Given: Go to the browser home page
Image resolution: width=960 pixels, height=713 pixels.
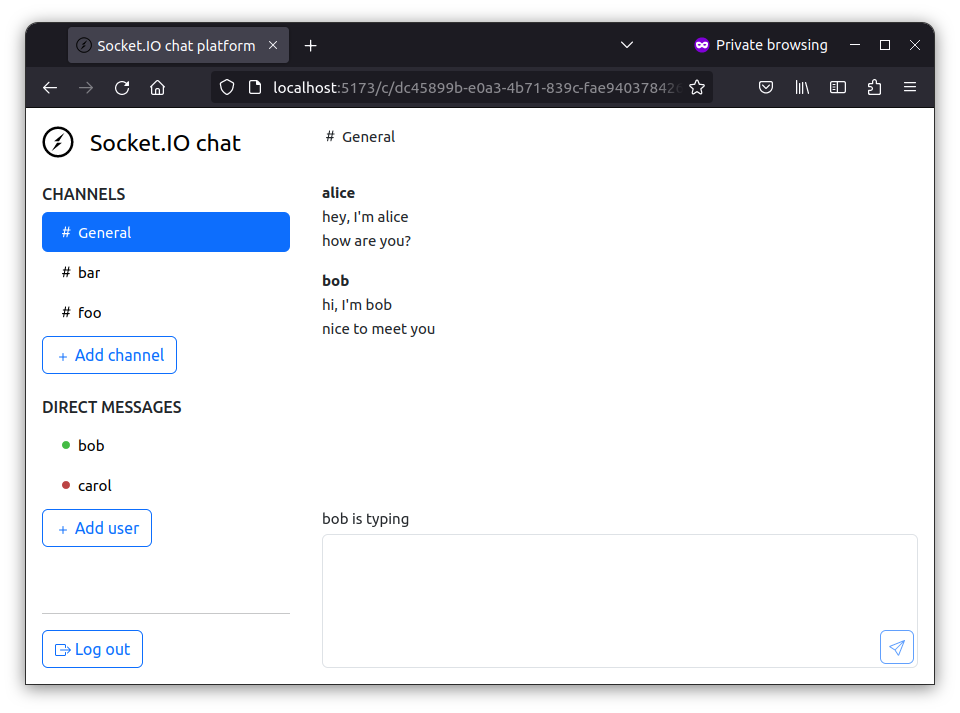Looking at the screenshot, I should (x=158, y=87).
